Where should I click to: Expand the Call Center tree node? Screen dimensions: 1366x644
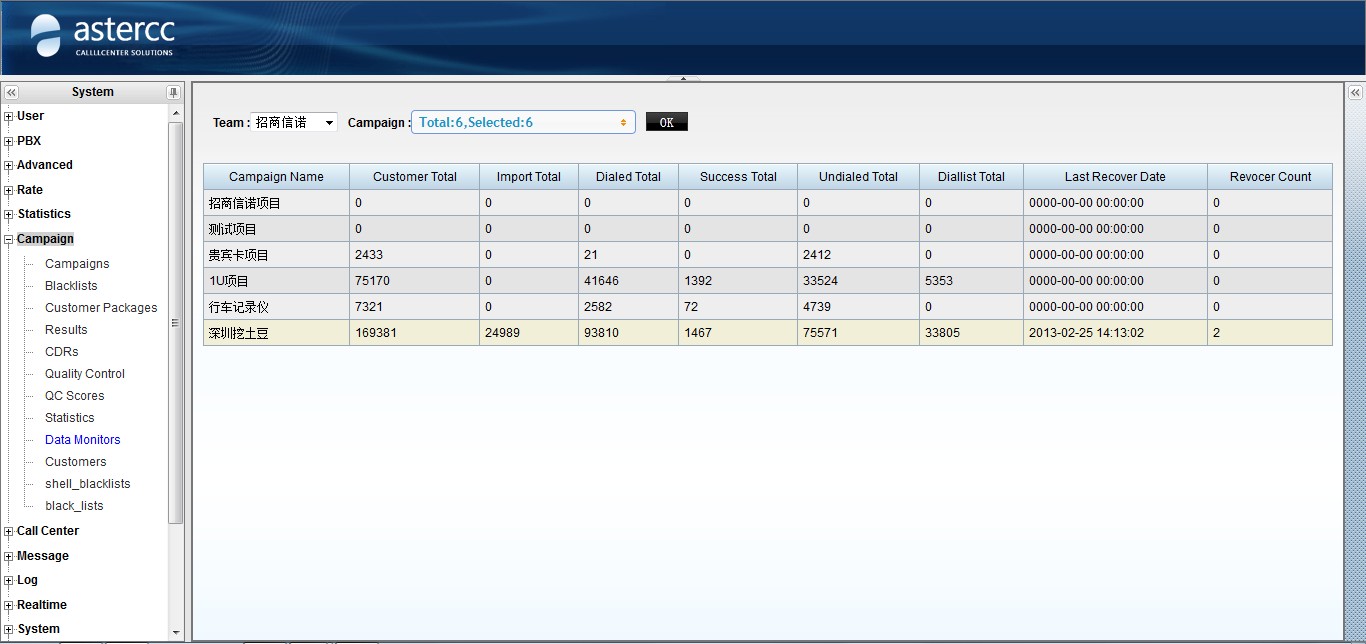(x=9, y=532)
